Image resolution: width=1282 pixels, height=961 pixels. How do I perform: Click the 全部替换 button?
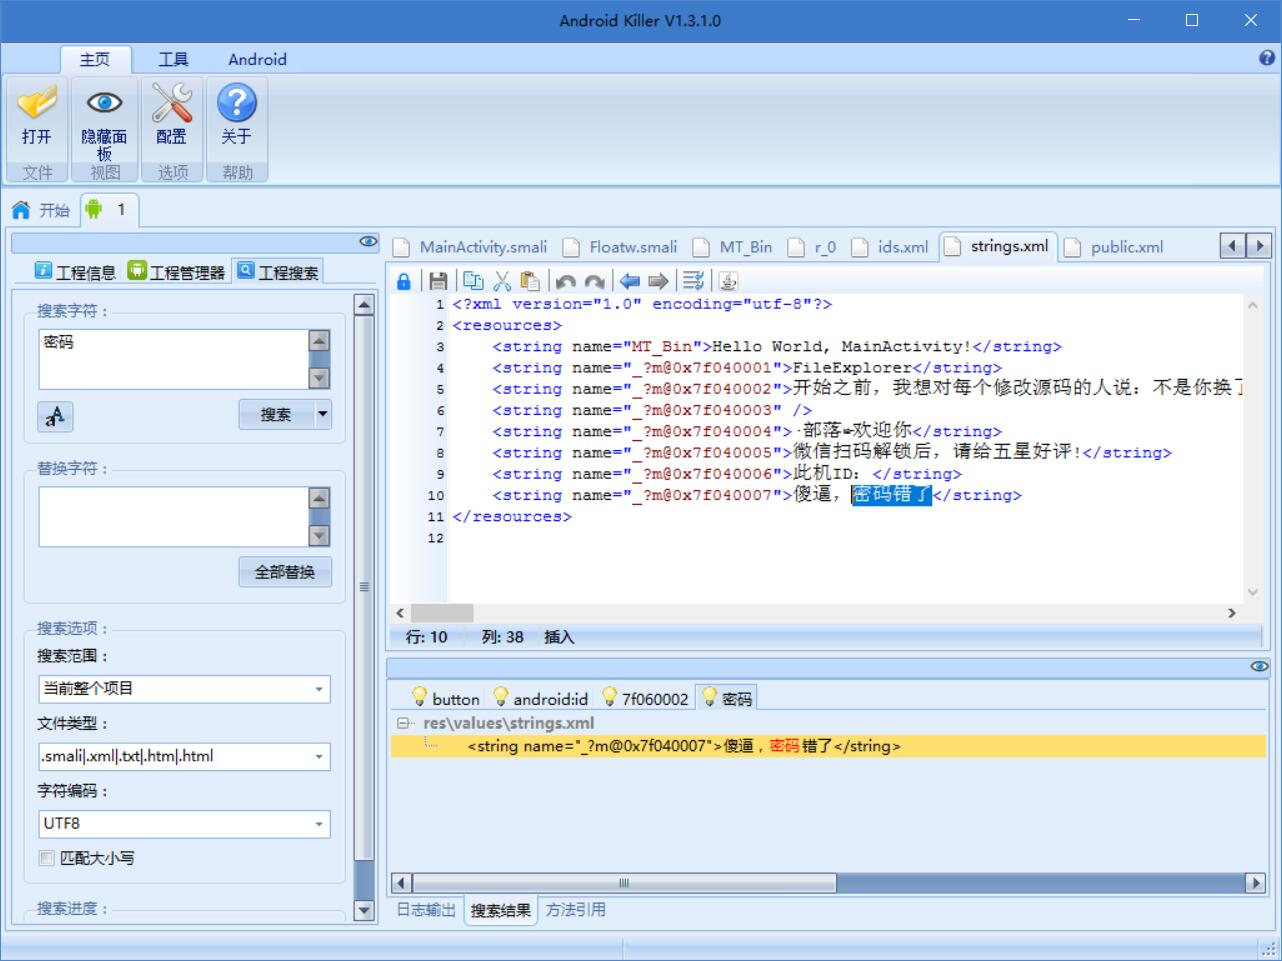pos(285,572)
